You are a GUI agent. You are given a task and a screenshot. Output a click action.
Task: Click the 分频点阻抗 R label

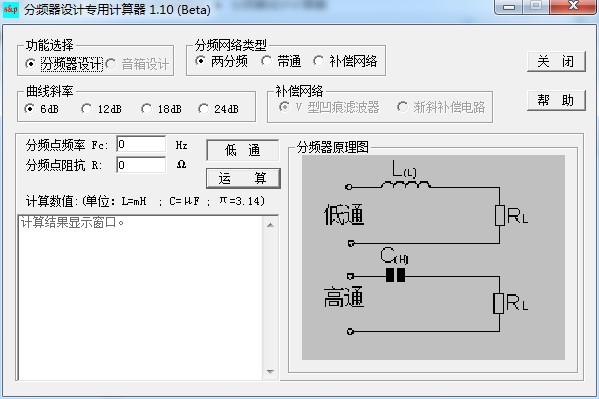(64, 165)
